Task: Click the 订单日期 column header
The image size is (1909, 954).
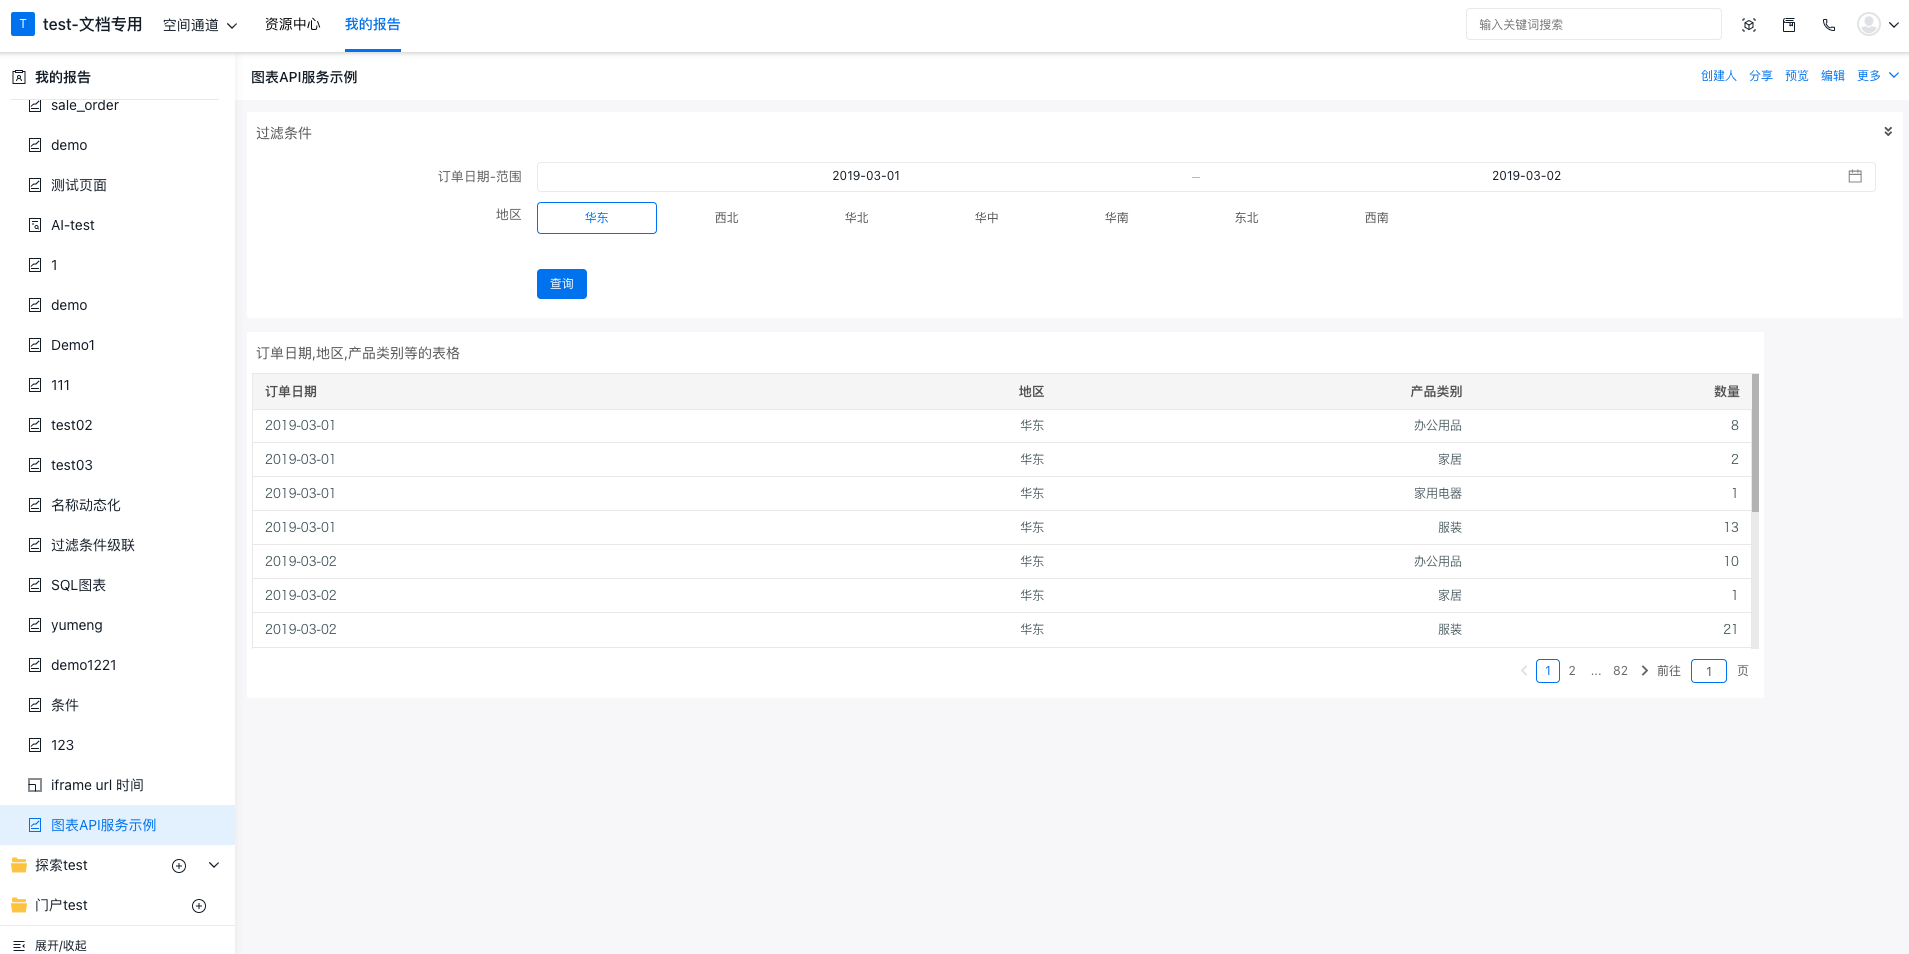Action: click(x=291, y=392)
